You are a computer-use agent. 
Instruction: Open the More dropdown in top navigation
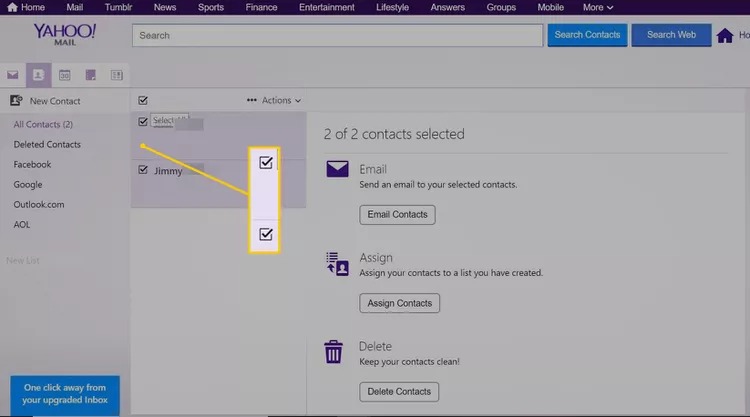tap(598, 7)
